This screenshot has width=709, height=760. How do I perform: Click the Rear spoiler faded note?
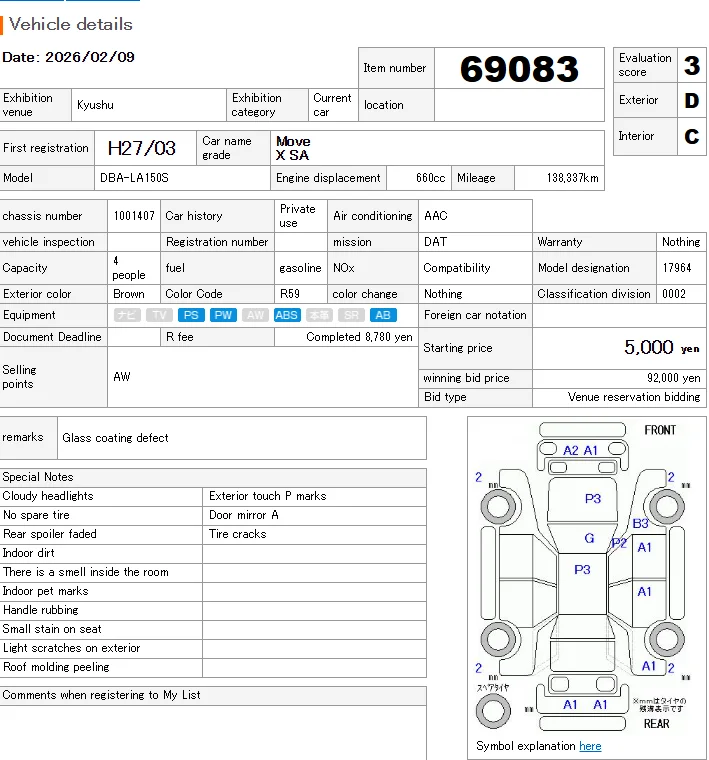[x=50, y=534]
